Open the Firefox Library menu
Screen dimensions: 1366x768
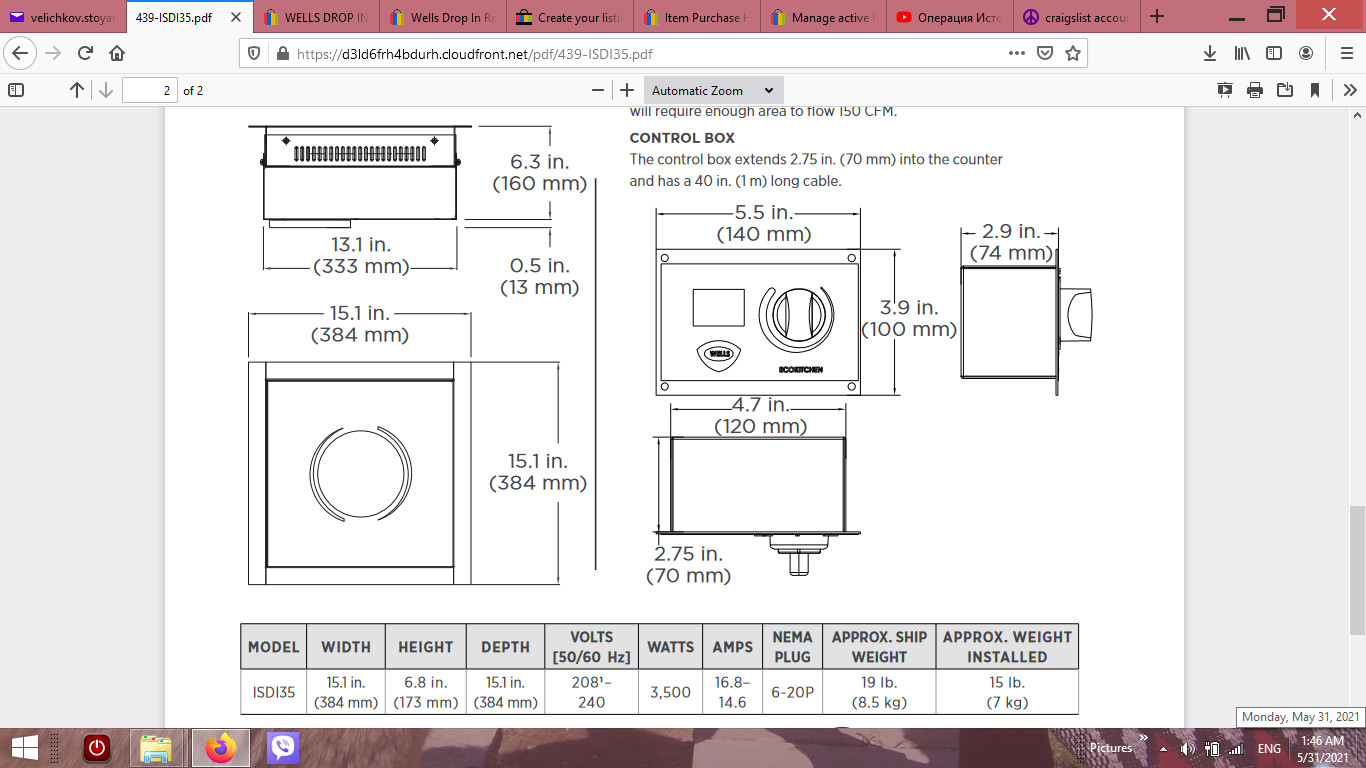[x=1242, y=53]
